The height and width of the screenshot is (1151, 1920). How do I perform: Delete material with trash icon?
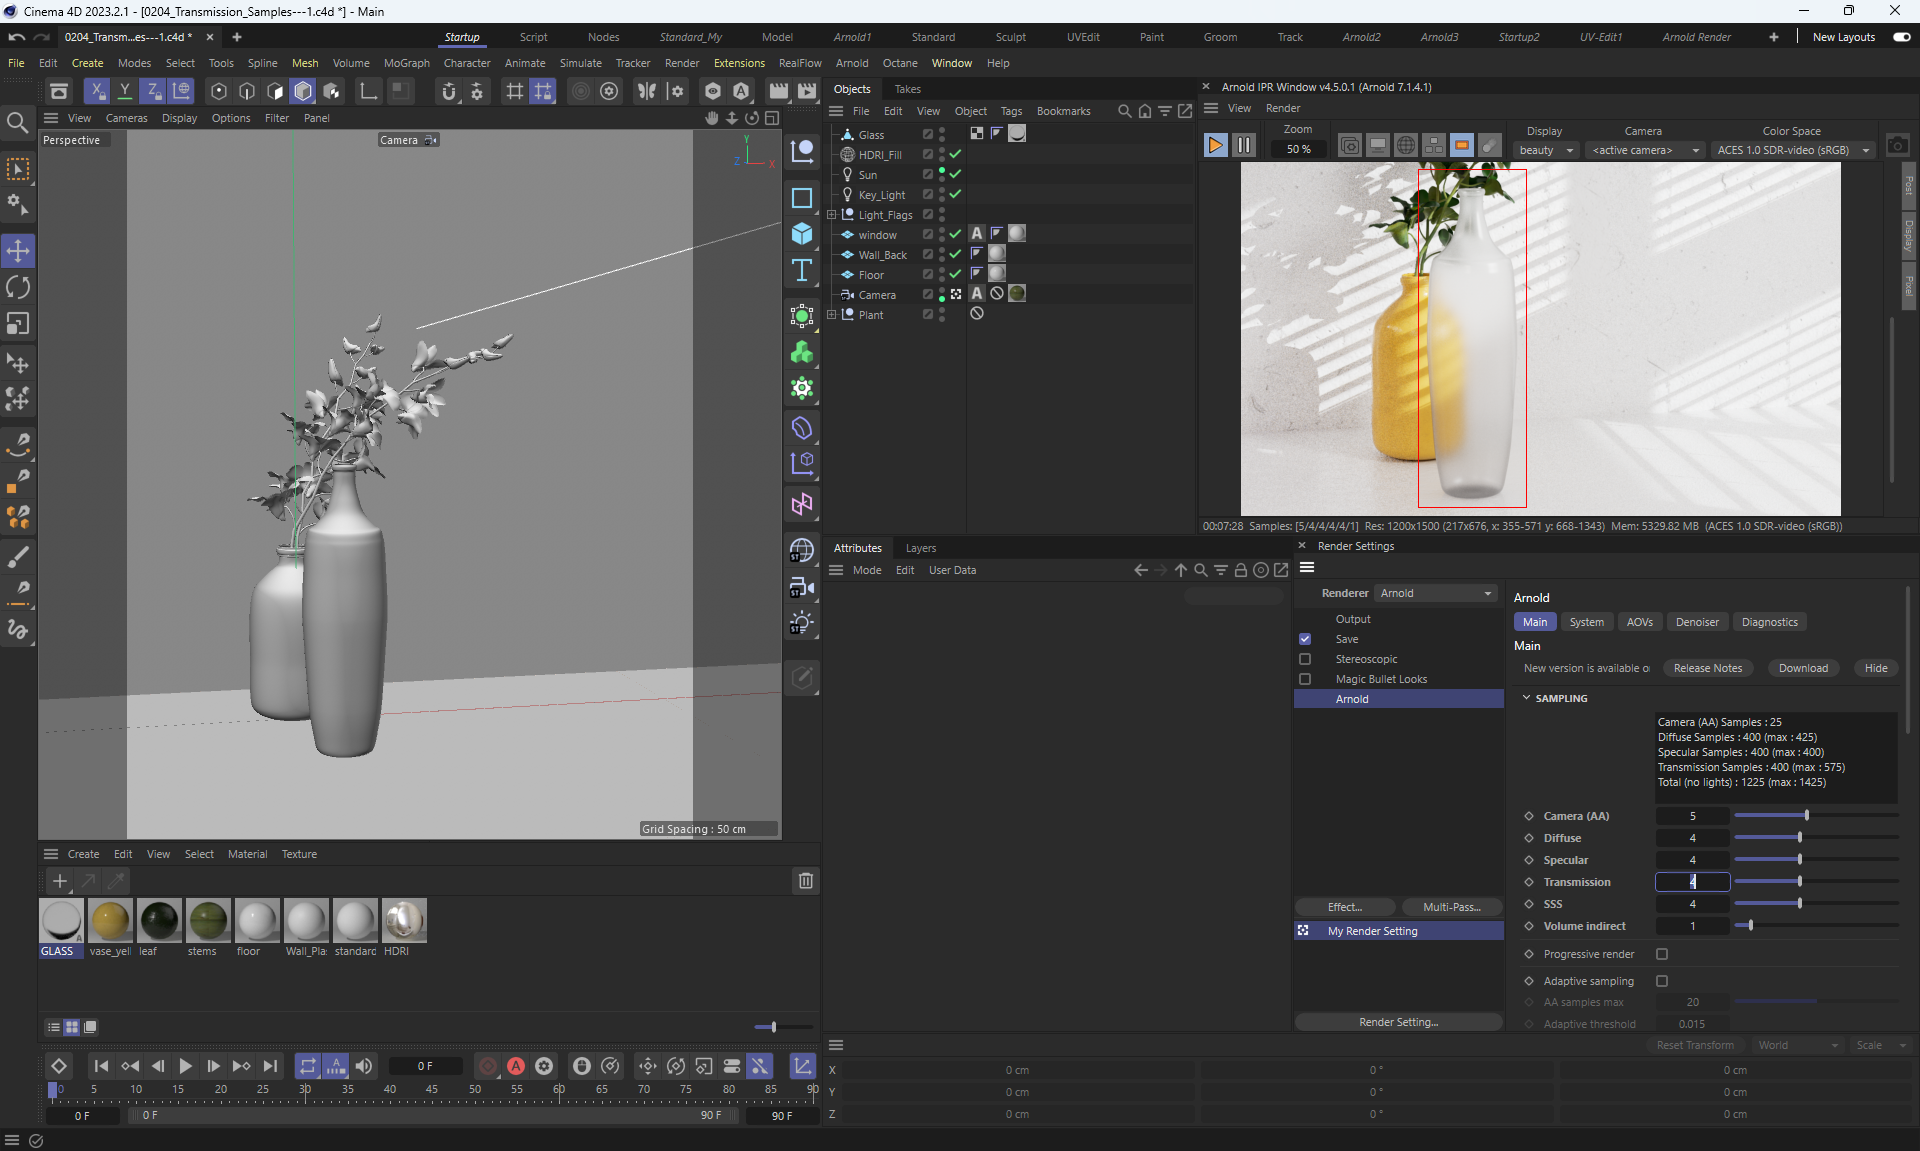click(x=805, y=881)
